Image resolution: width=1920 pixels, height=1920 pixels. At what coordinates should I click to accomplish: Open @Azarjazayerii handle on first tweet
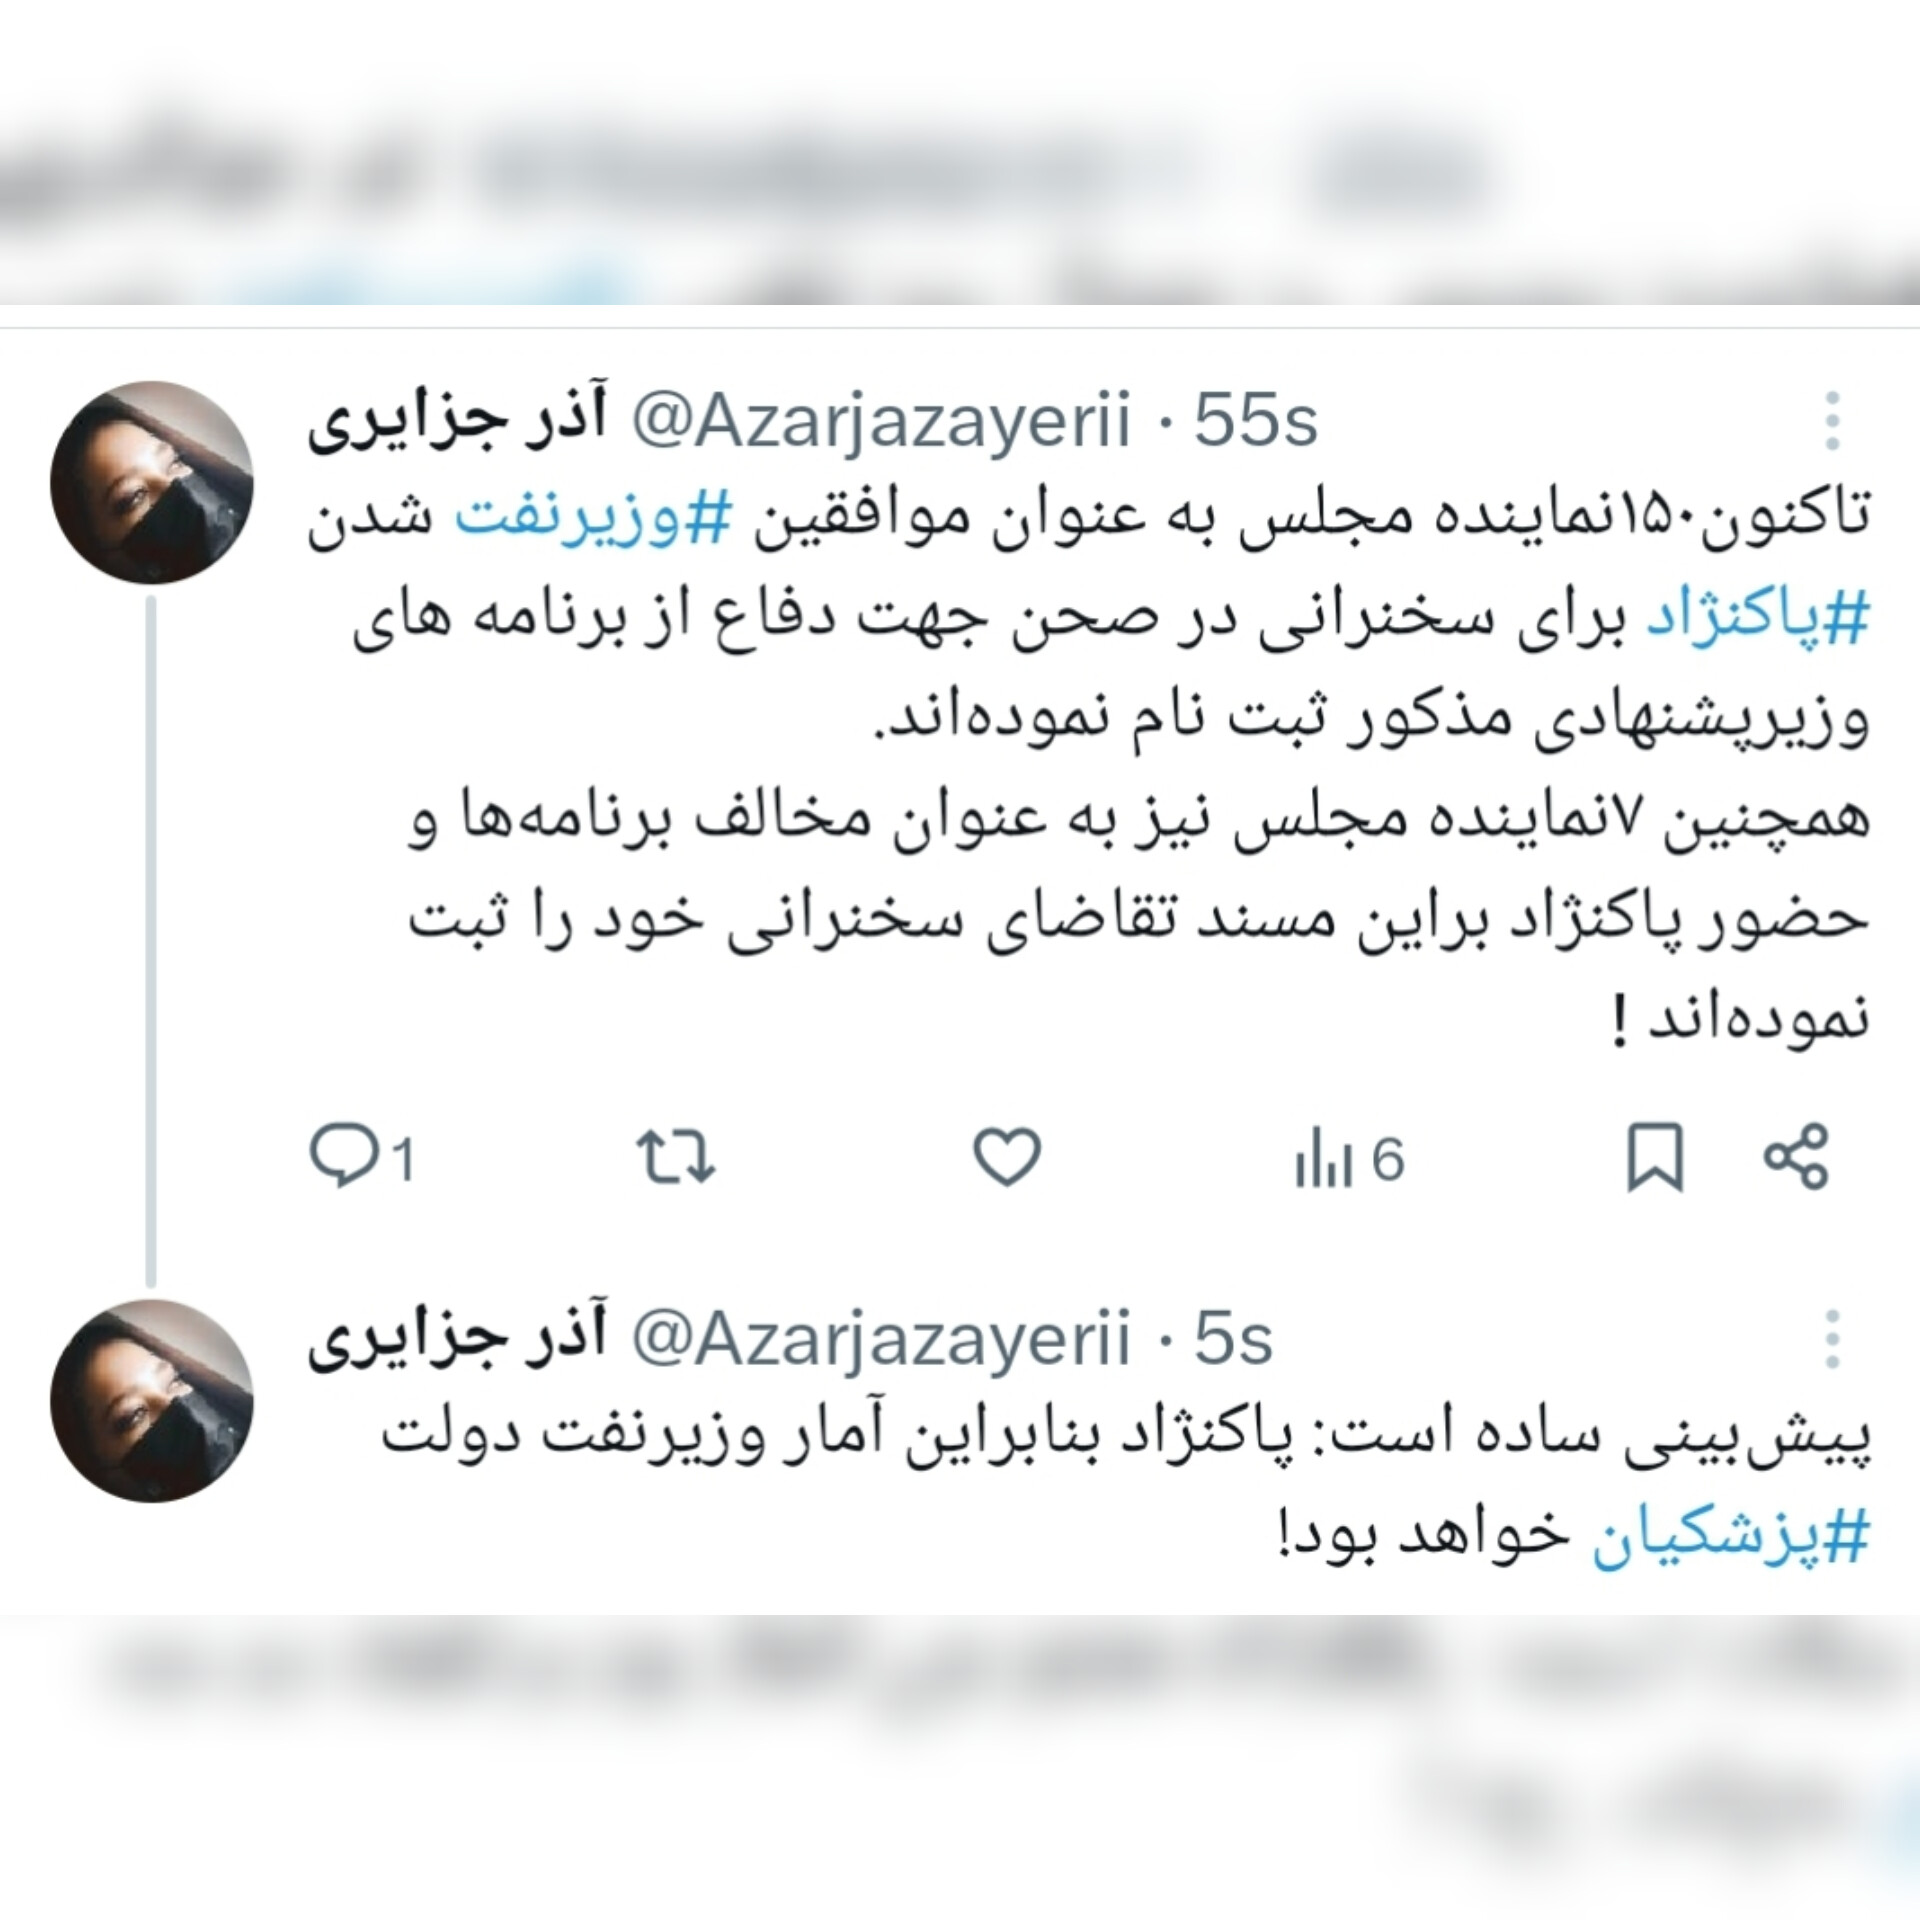[x=880, y=422]
